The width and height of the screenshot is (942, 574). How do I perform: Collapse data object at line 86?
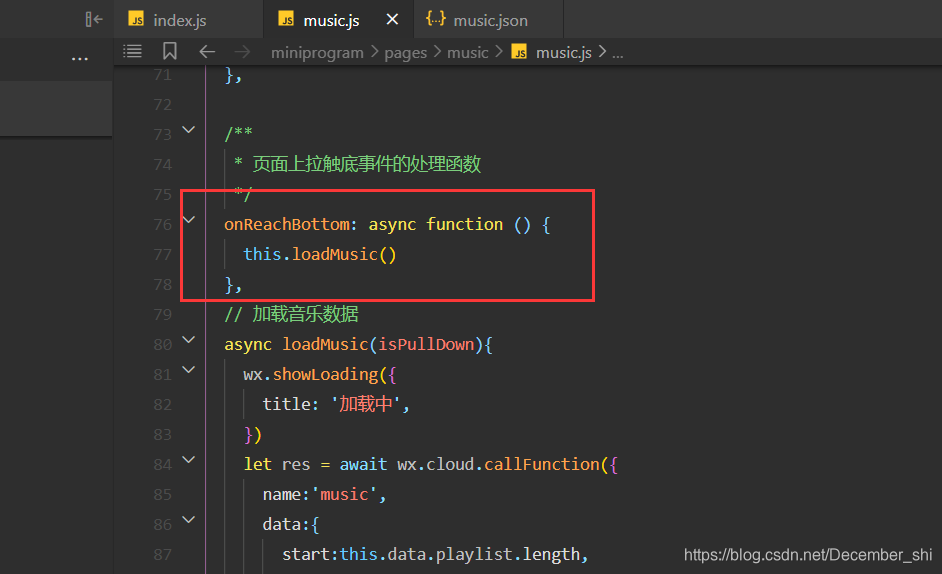coord(189,521)
